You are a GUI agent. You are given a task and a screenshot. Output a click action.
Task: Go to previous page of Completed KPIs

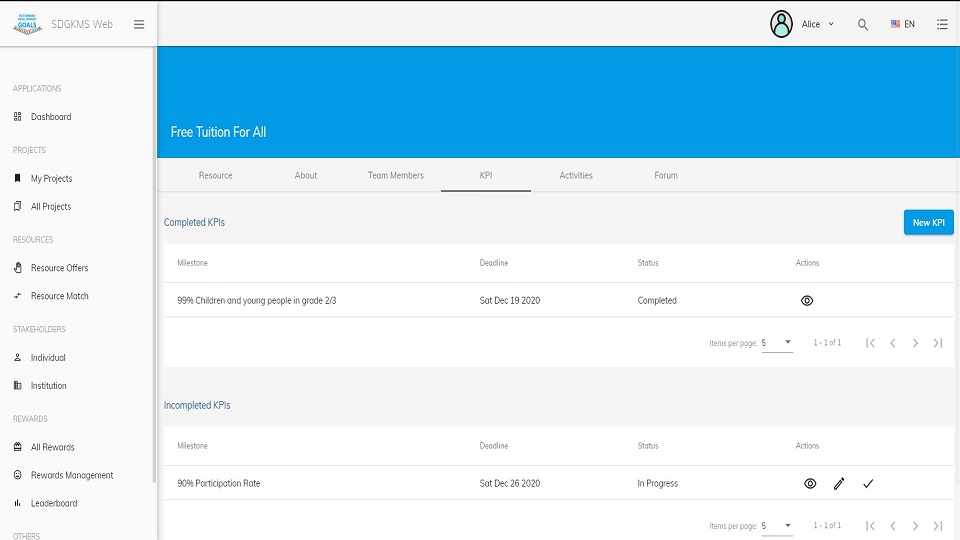click(893, 343)
